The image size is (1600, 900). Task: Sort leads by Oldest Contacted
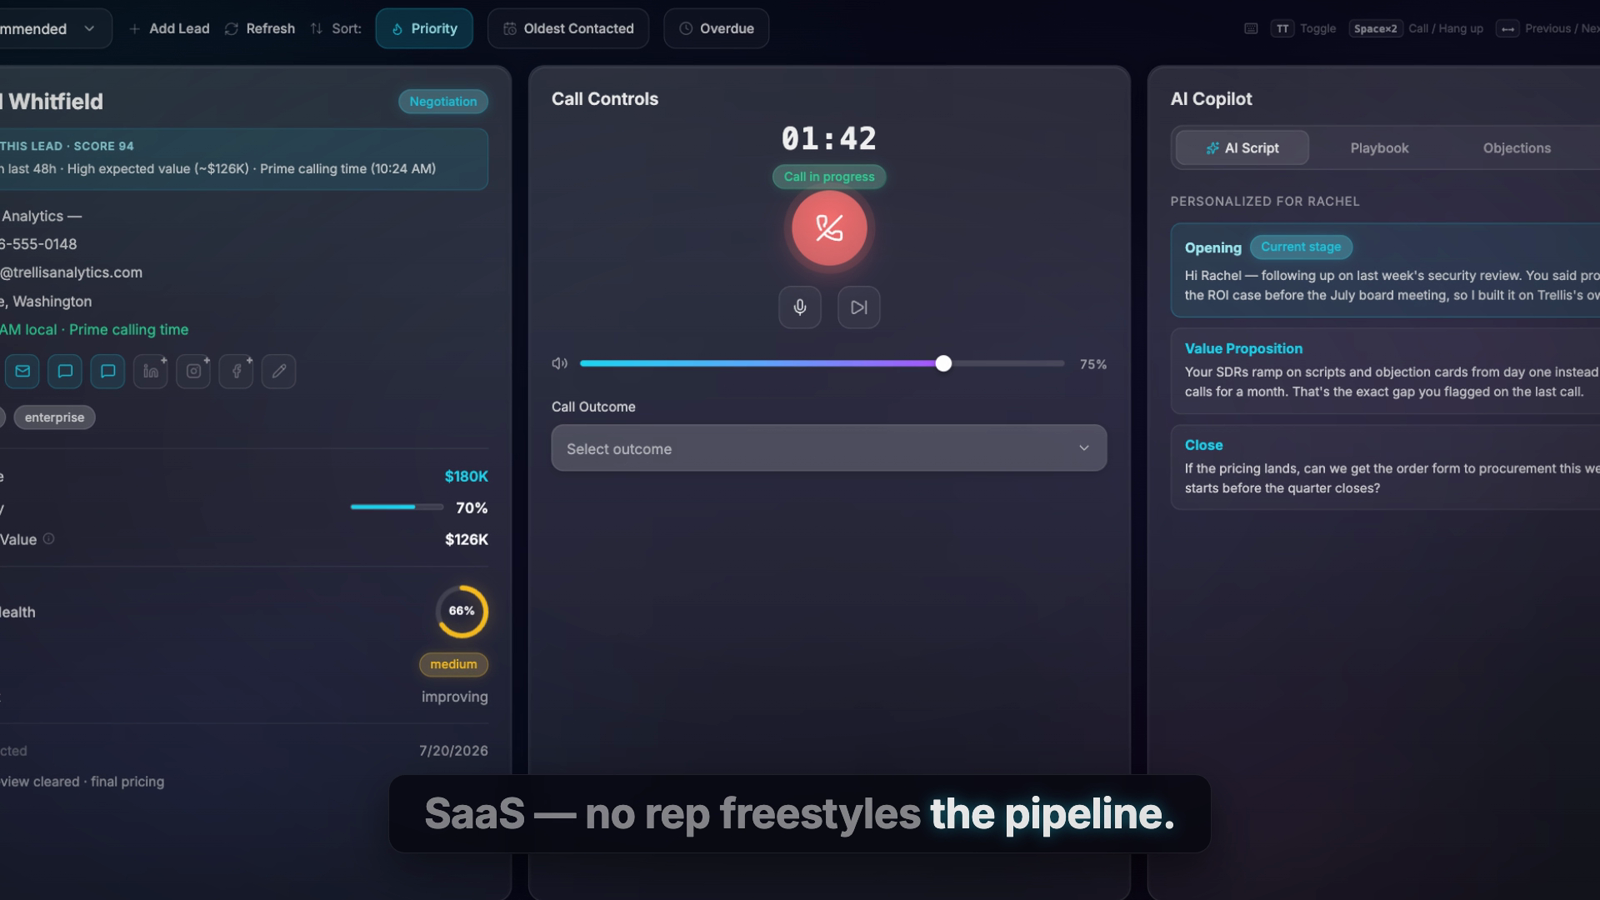(x=568, y=28)
